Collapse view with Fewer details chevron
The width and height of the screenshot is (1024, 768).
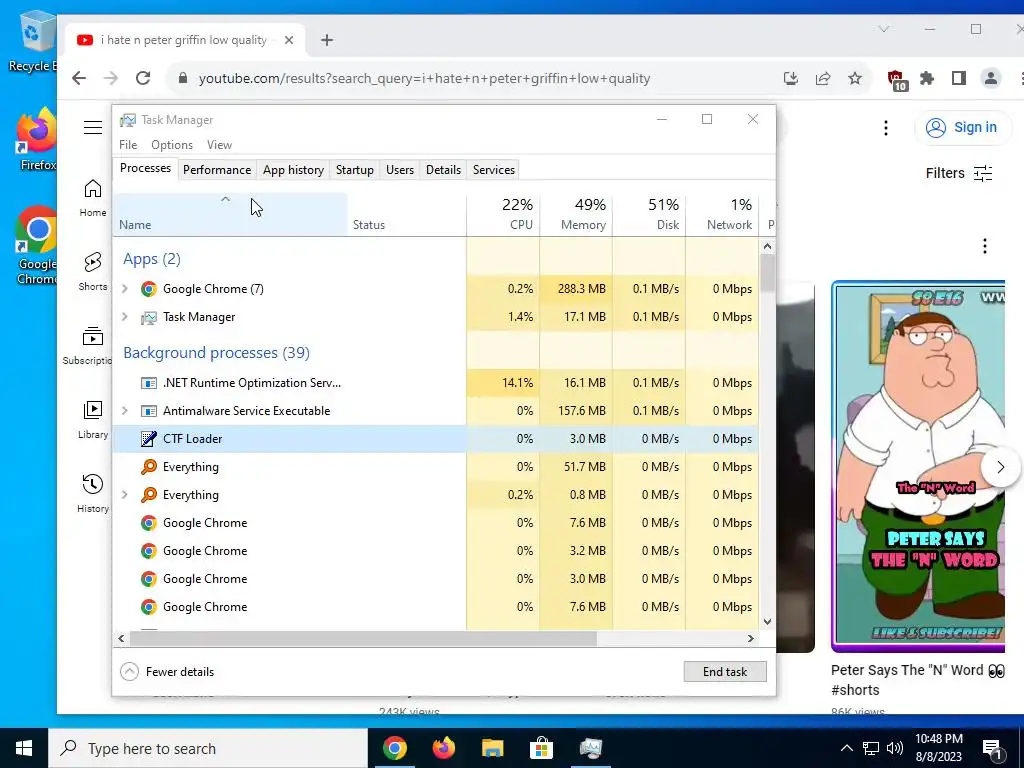tap(129, 671)
